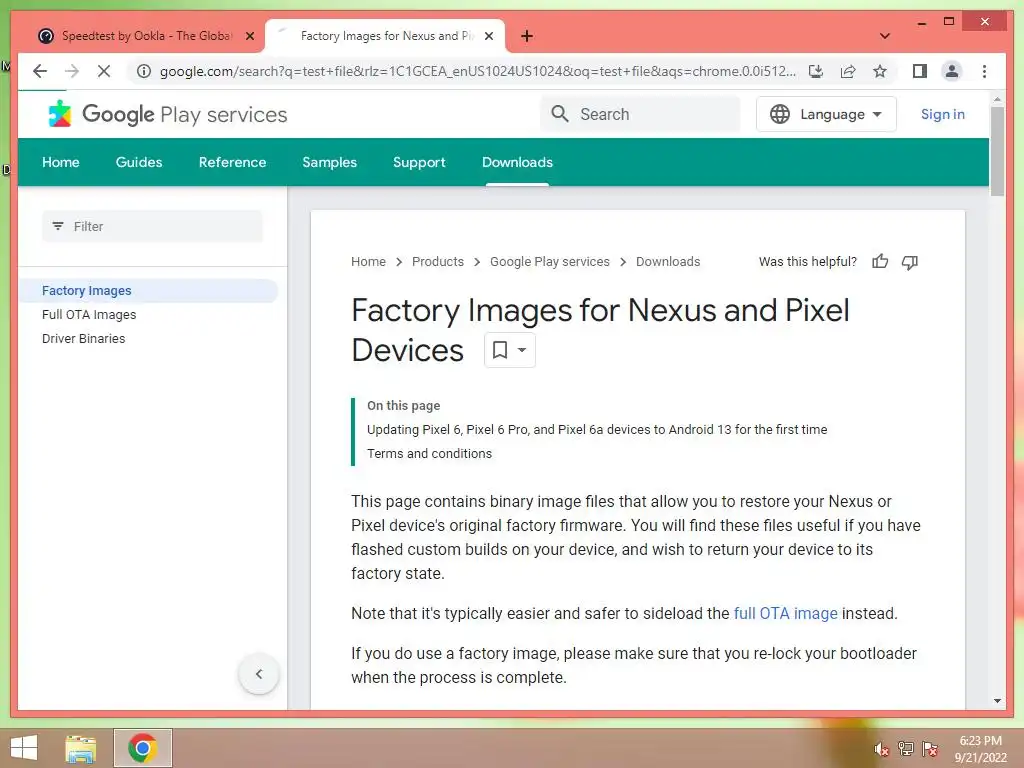The image size is (1024, 768).
Task: Open the Samples tab
Action: (329, 162)
